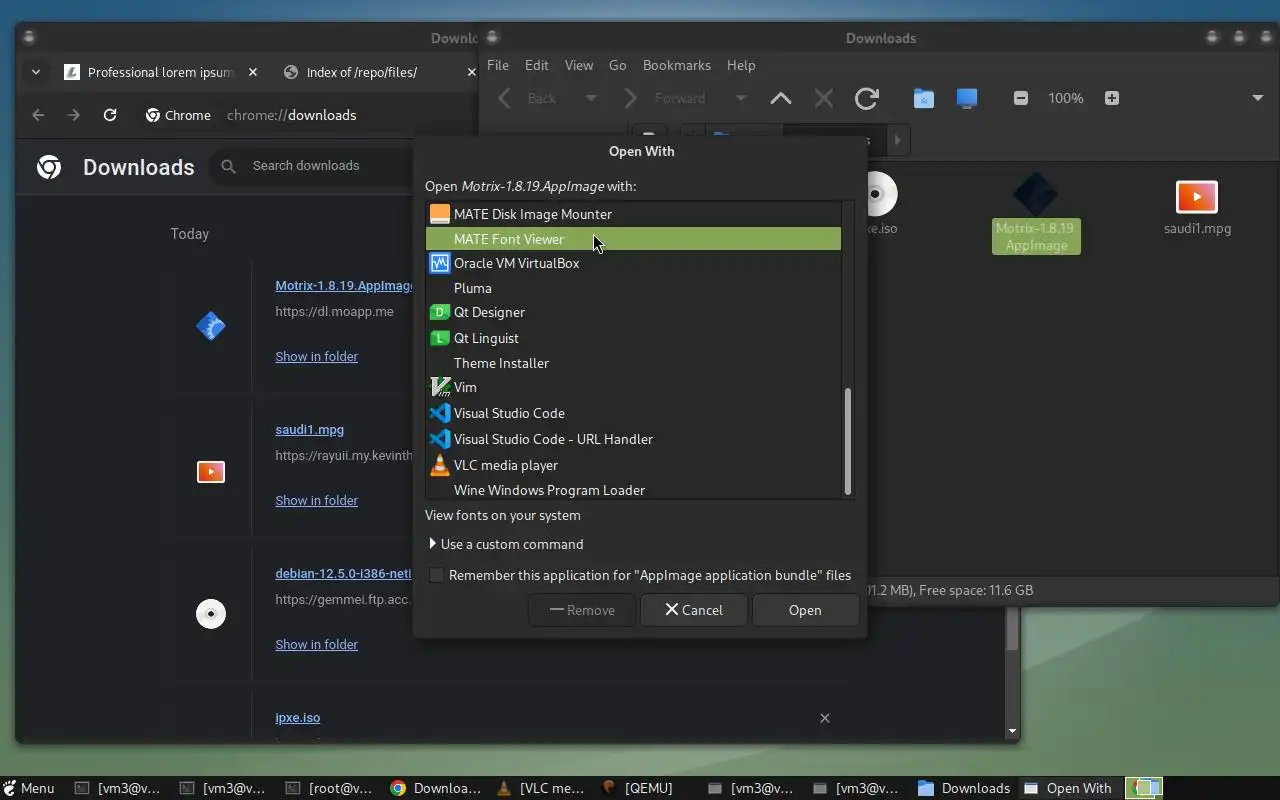Viewport: 1280px width, 800px height.
Task: Expand Use a custom command
Action: pyautogui.click(x=506, y=544)
